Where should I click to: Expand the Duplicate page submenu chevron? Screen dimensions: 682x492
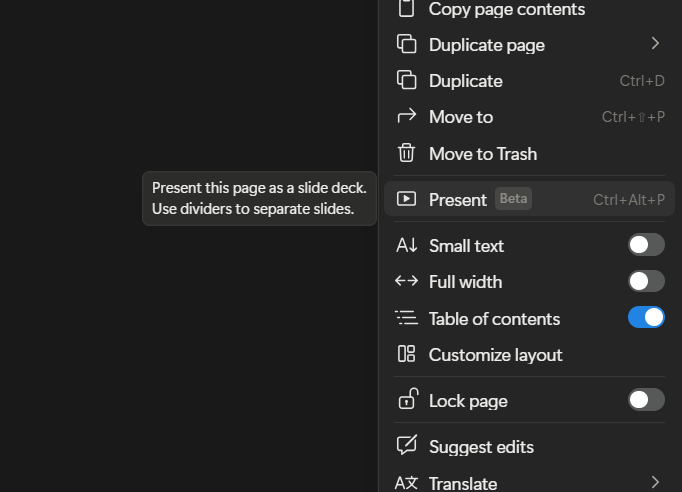pyautogui.click(x=655, y=44)
